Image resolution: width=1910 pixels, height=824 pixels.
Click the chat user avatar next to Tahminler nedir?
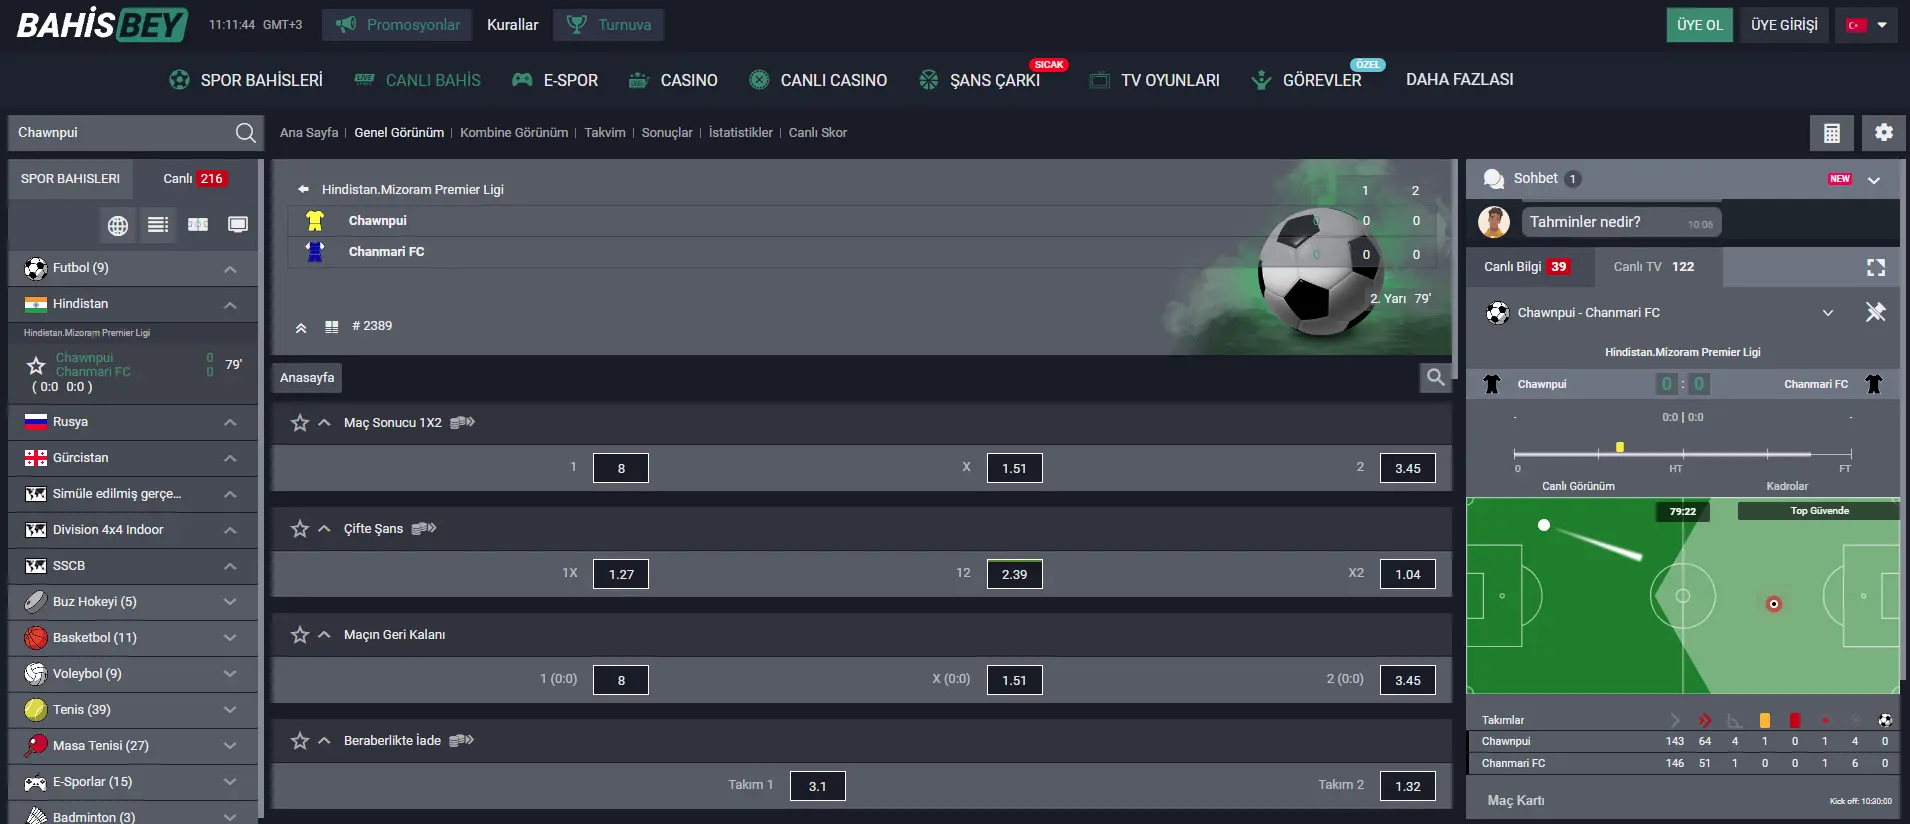coord(1494,222)
